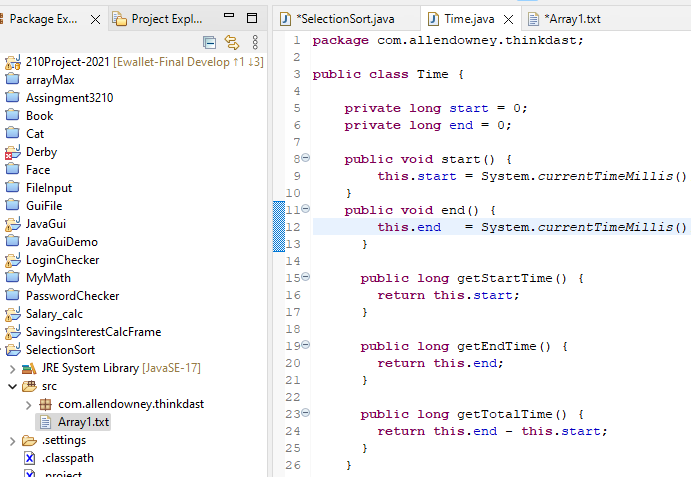Select the Salary_calc project
The image size is (691, 477).
pos(54,314)
